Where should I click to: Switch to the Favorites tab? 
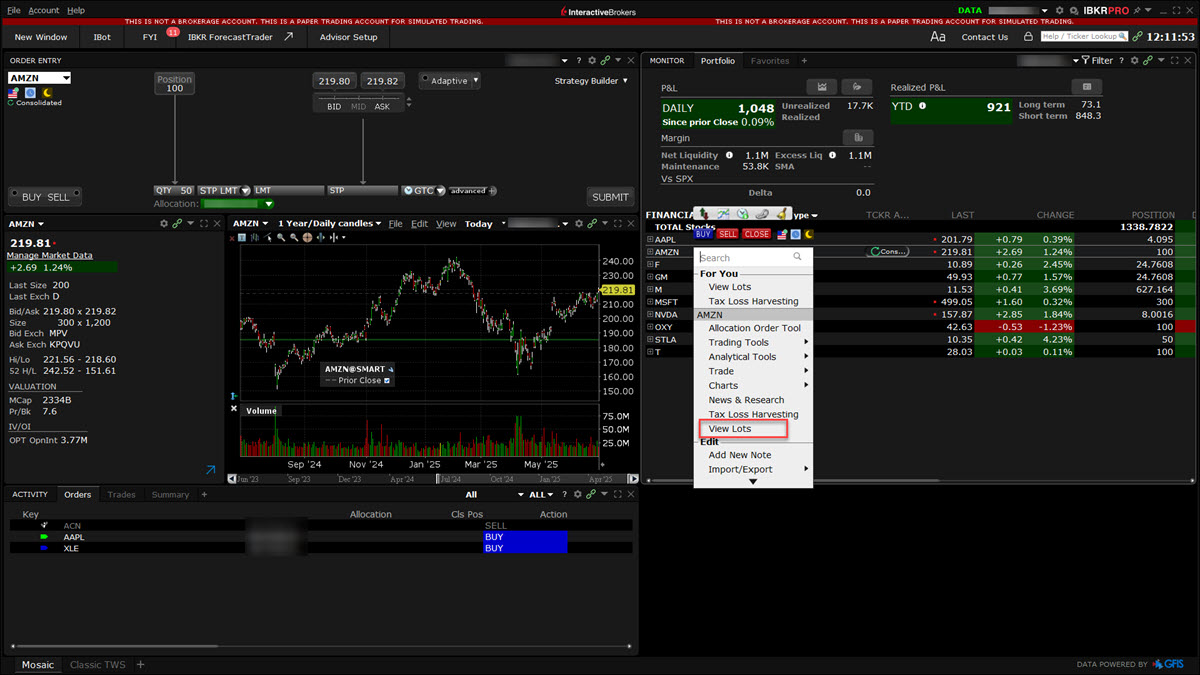[770, 61]
